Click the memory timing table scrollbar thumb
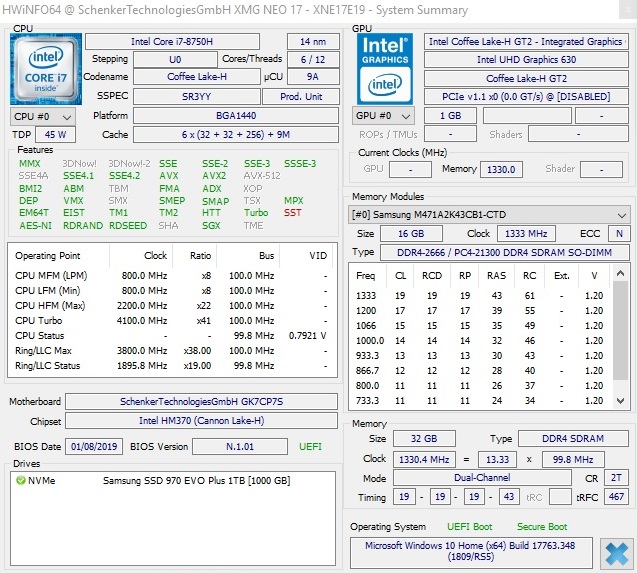This screenshot has height=573, width=637. click(620, 330)
